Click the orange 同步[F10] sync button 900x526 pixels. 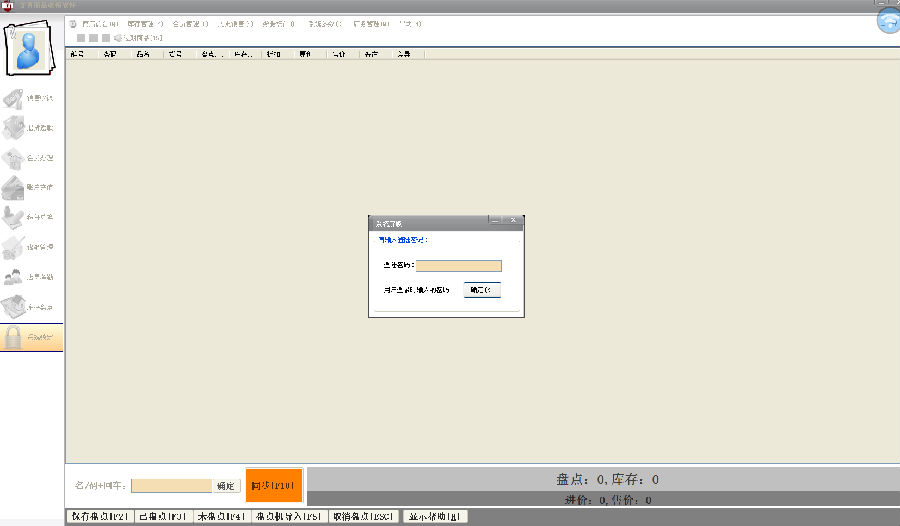(x=274, y=485)
